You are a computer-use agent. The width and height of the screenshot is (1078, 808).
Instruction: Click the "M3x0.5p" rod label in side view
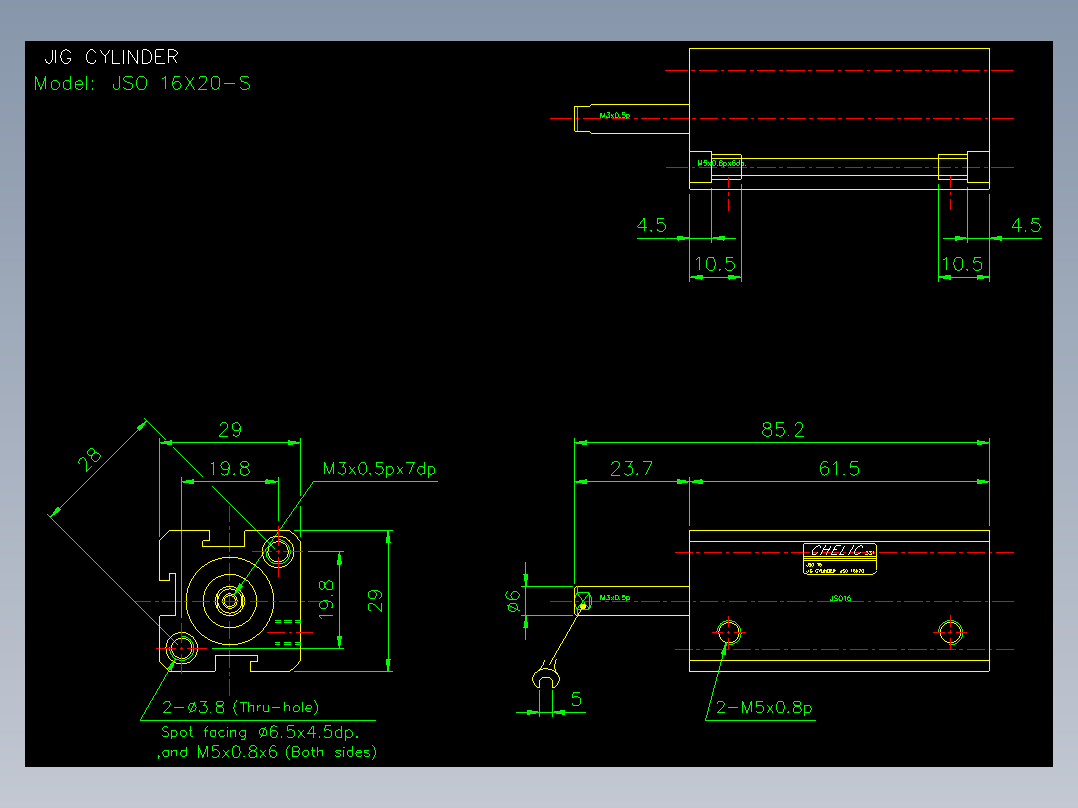point(615,598)
